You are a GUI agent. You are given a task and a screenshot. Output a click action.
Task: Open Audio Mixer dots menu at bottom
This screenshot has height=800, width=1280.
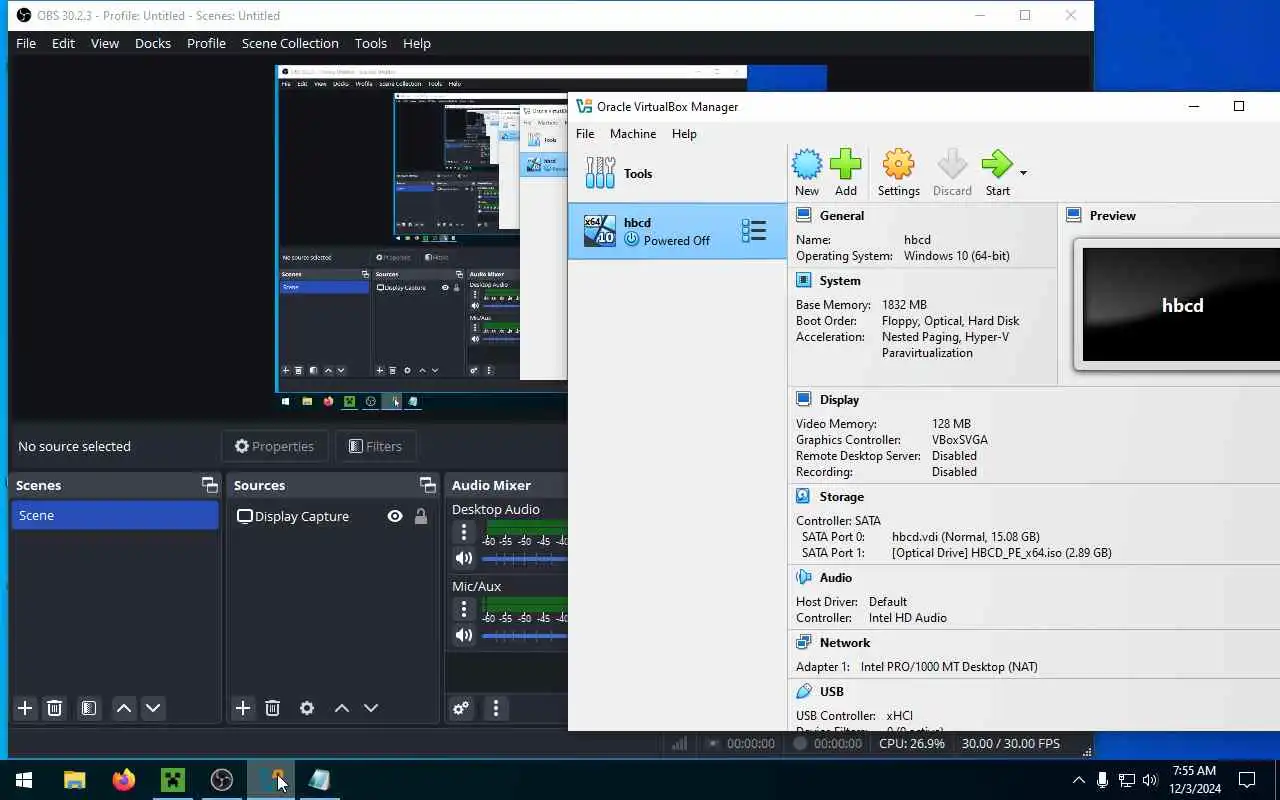[496, 708]
